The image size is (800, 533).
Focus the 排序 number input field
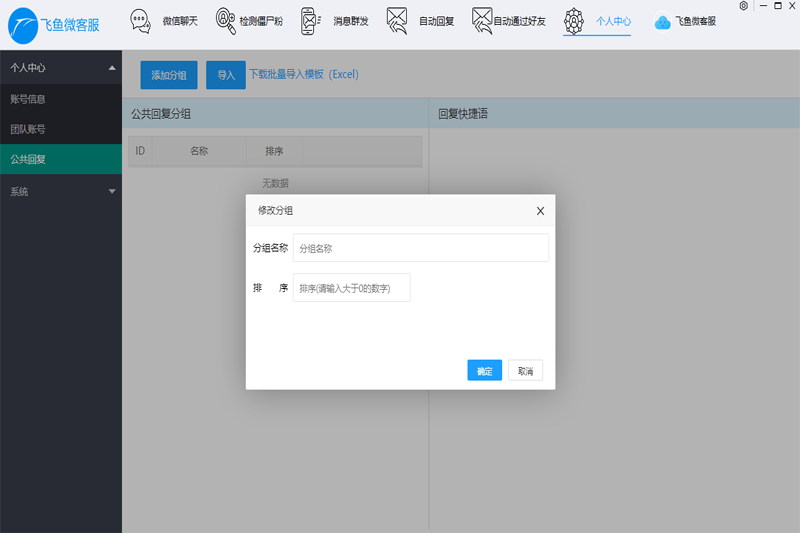pyautogui.click(x=351, y=288)
